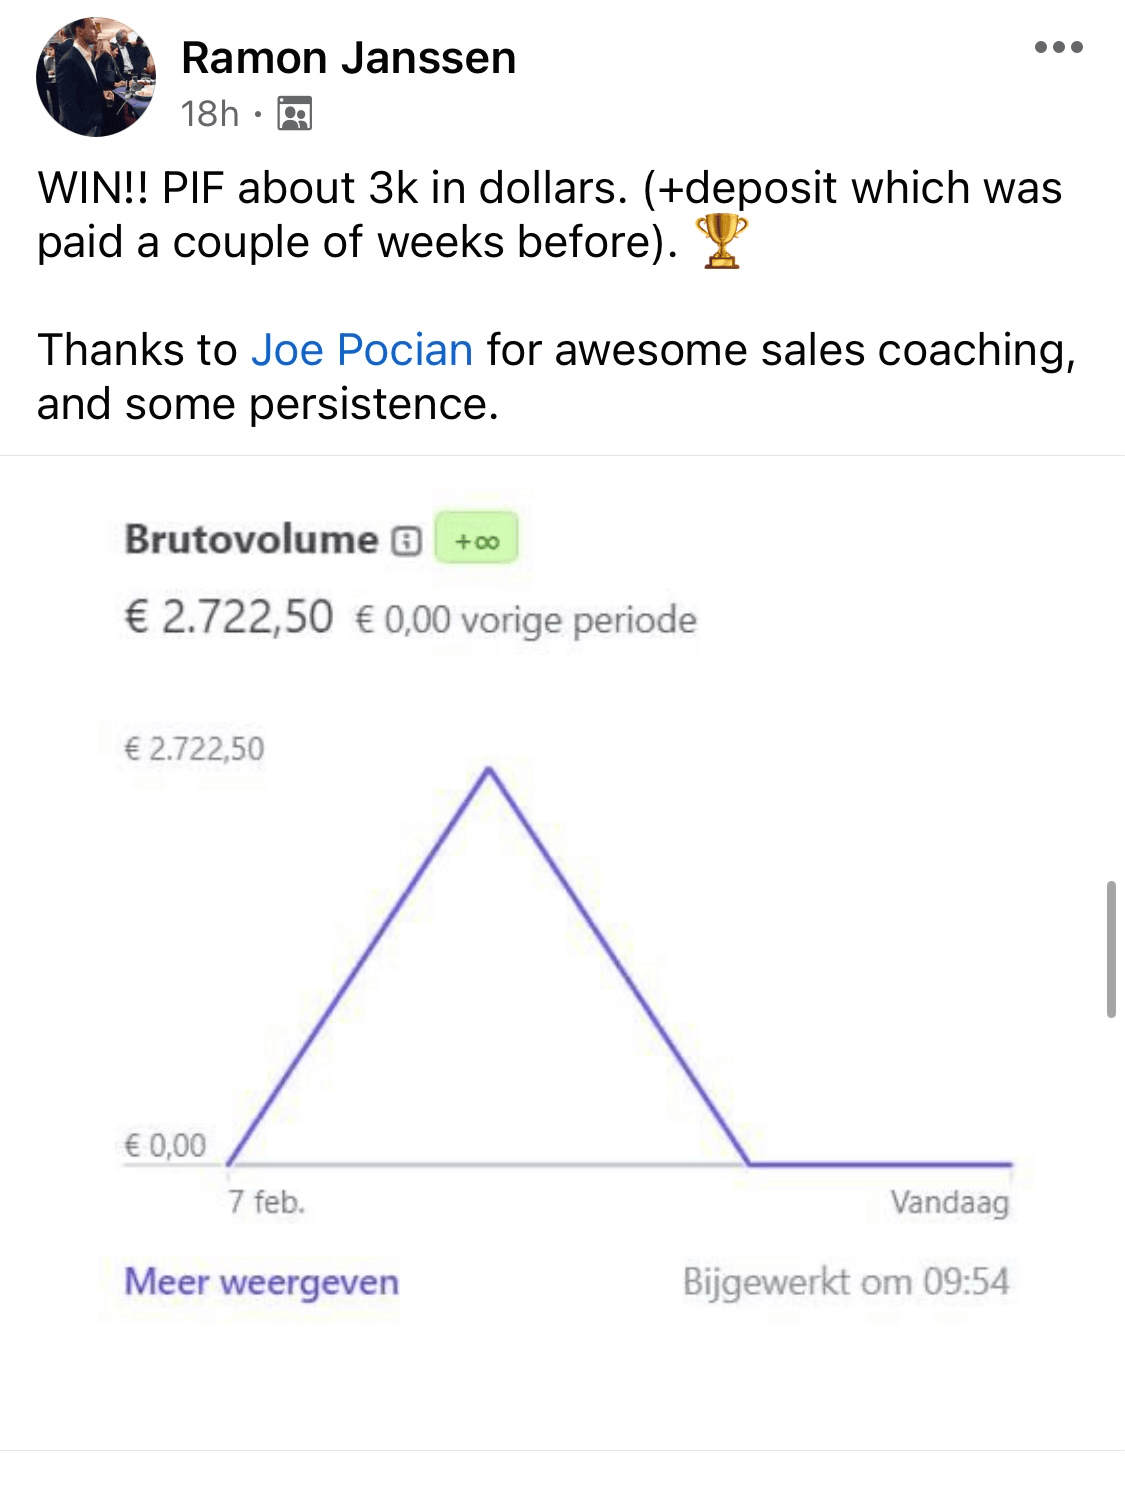
Task: Tap the green +∞ percentage badge
Action: 477,539
